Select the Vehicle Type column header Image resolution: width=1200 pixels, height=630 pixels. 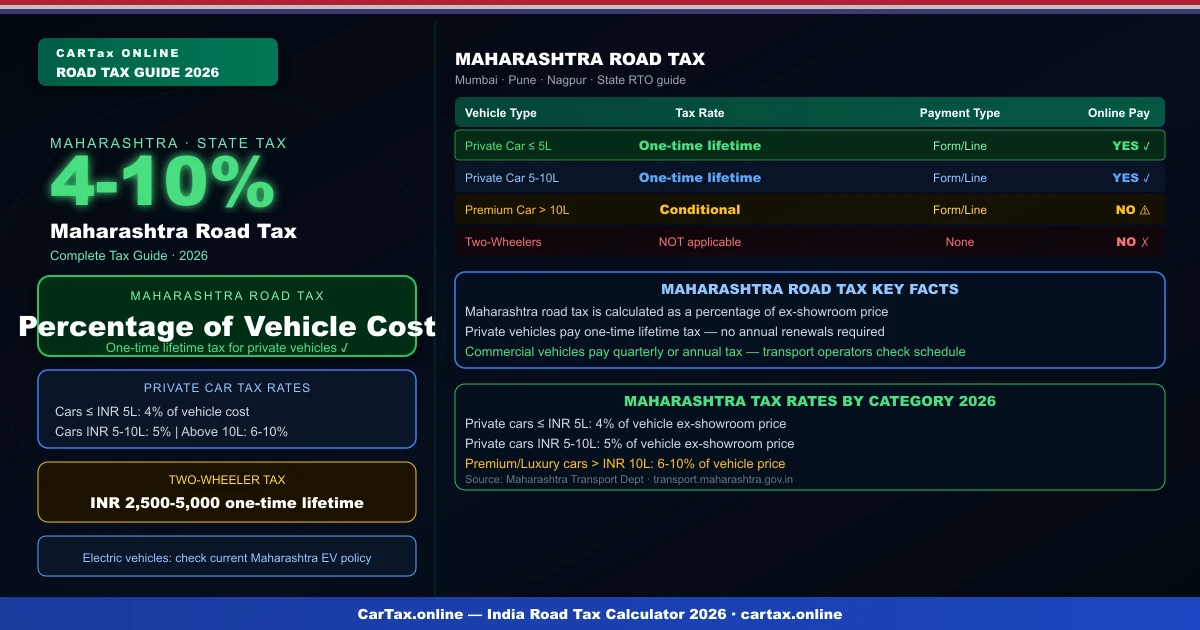pos(500,112)
